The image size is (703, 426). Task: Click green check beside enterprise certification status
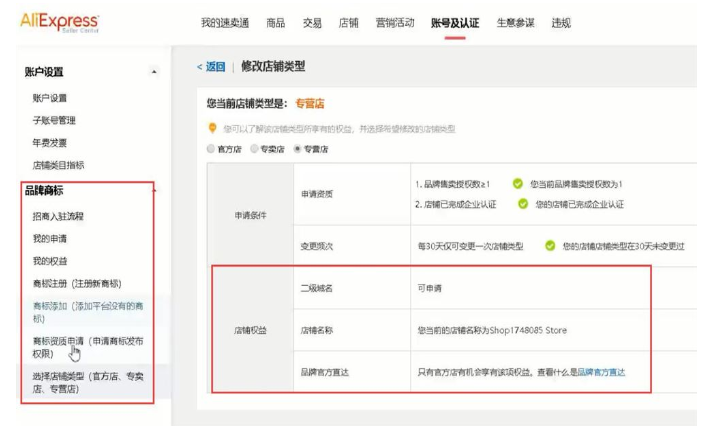point(523,204)
